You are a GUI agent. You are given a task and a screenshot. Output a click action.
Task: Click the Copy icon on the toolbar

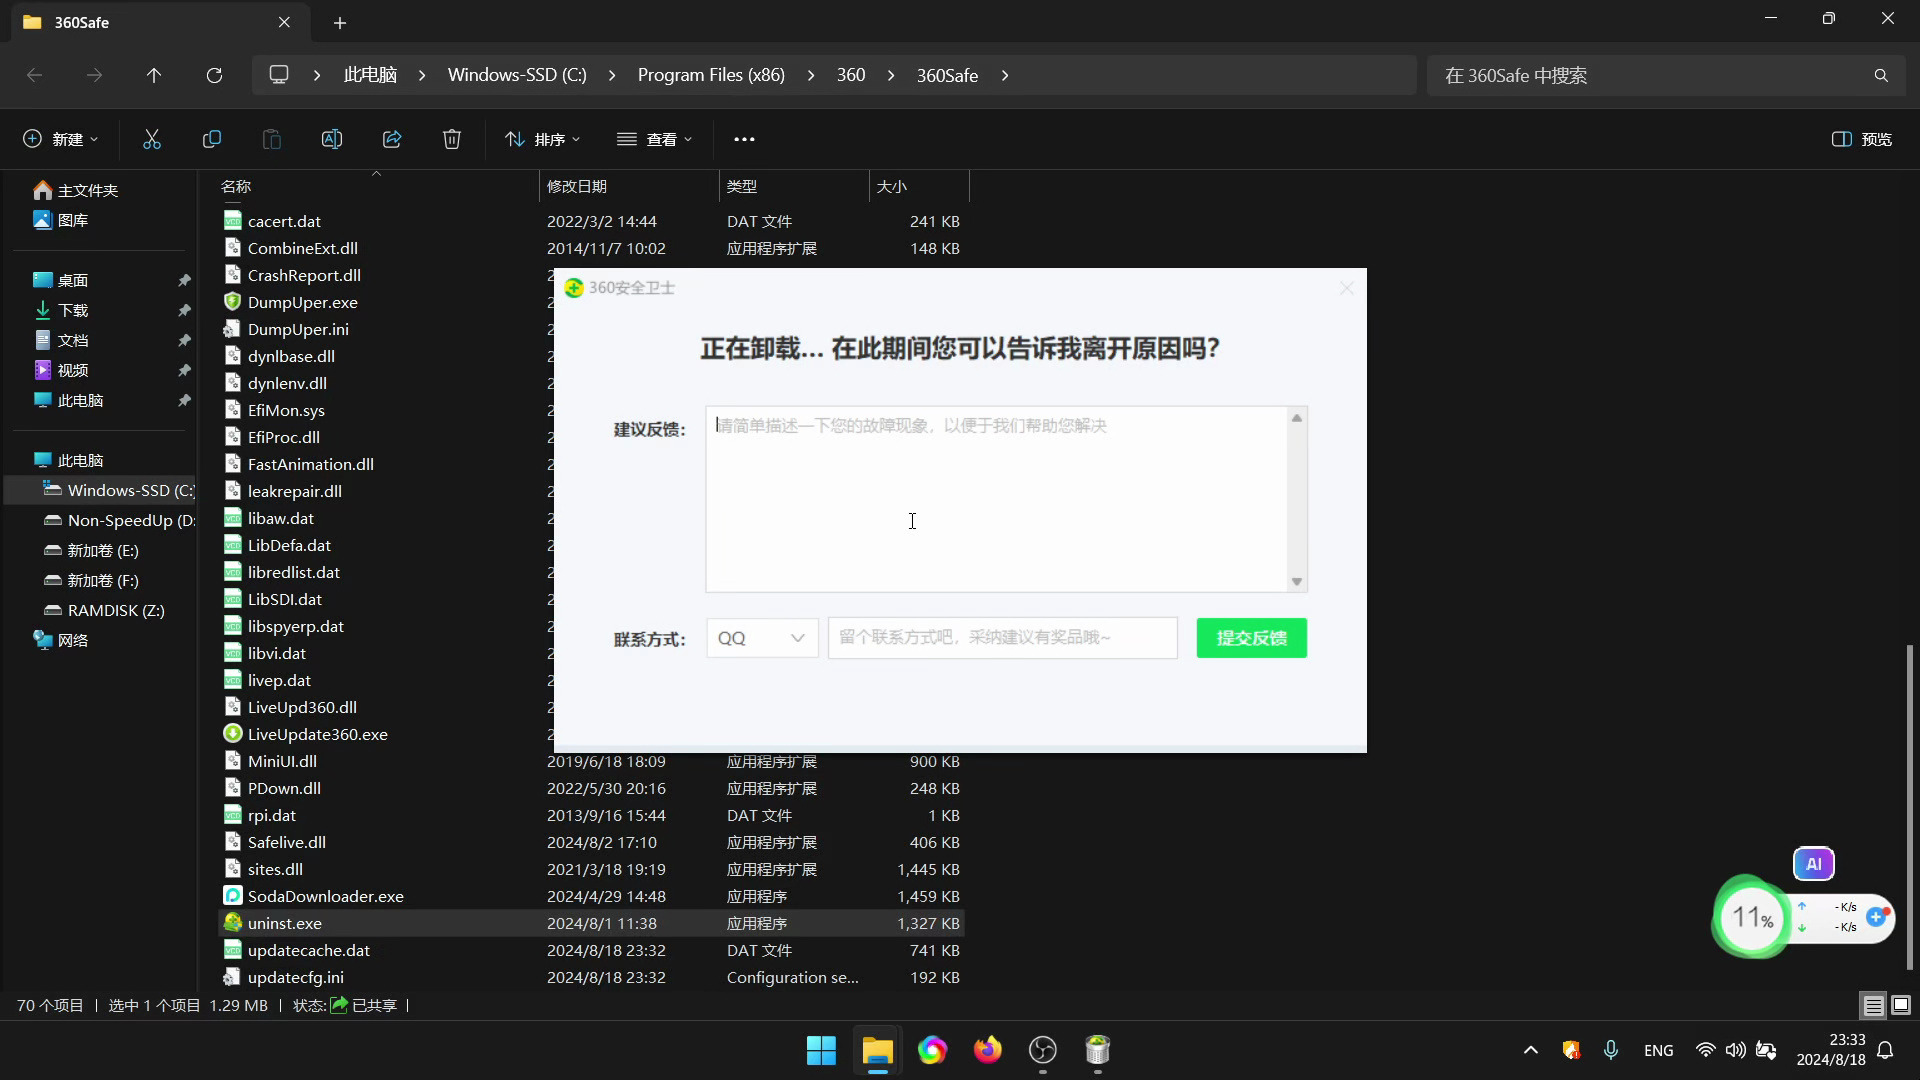tap(211, 139)
